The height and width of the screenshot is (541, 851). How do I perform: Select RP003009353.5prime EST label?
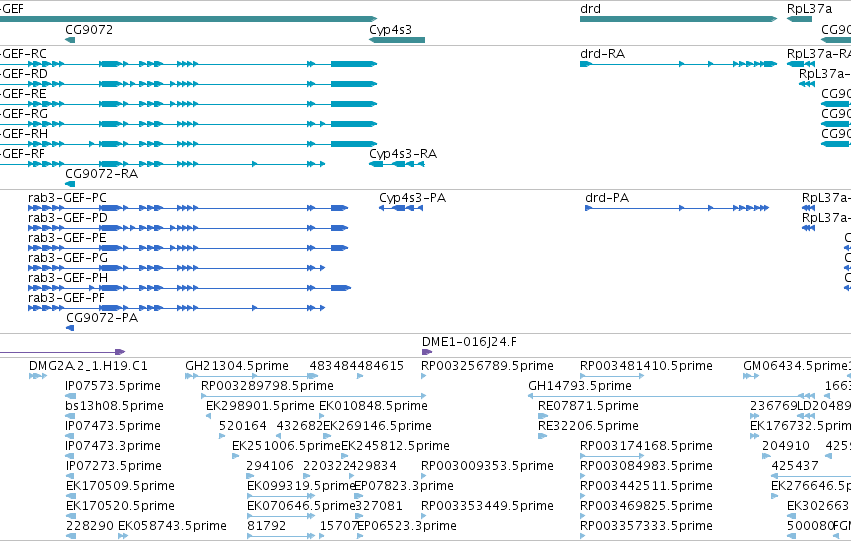coord(487,467)
